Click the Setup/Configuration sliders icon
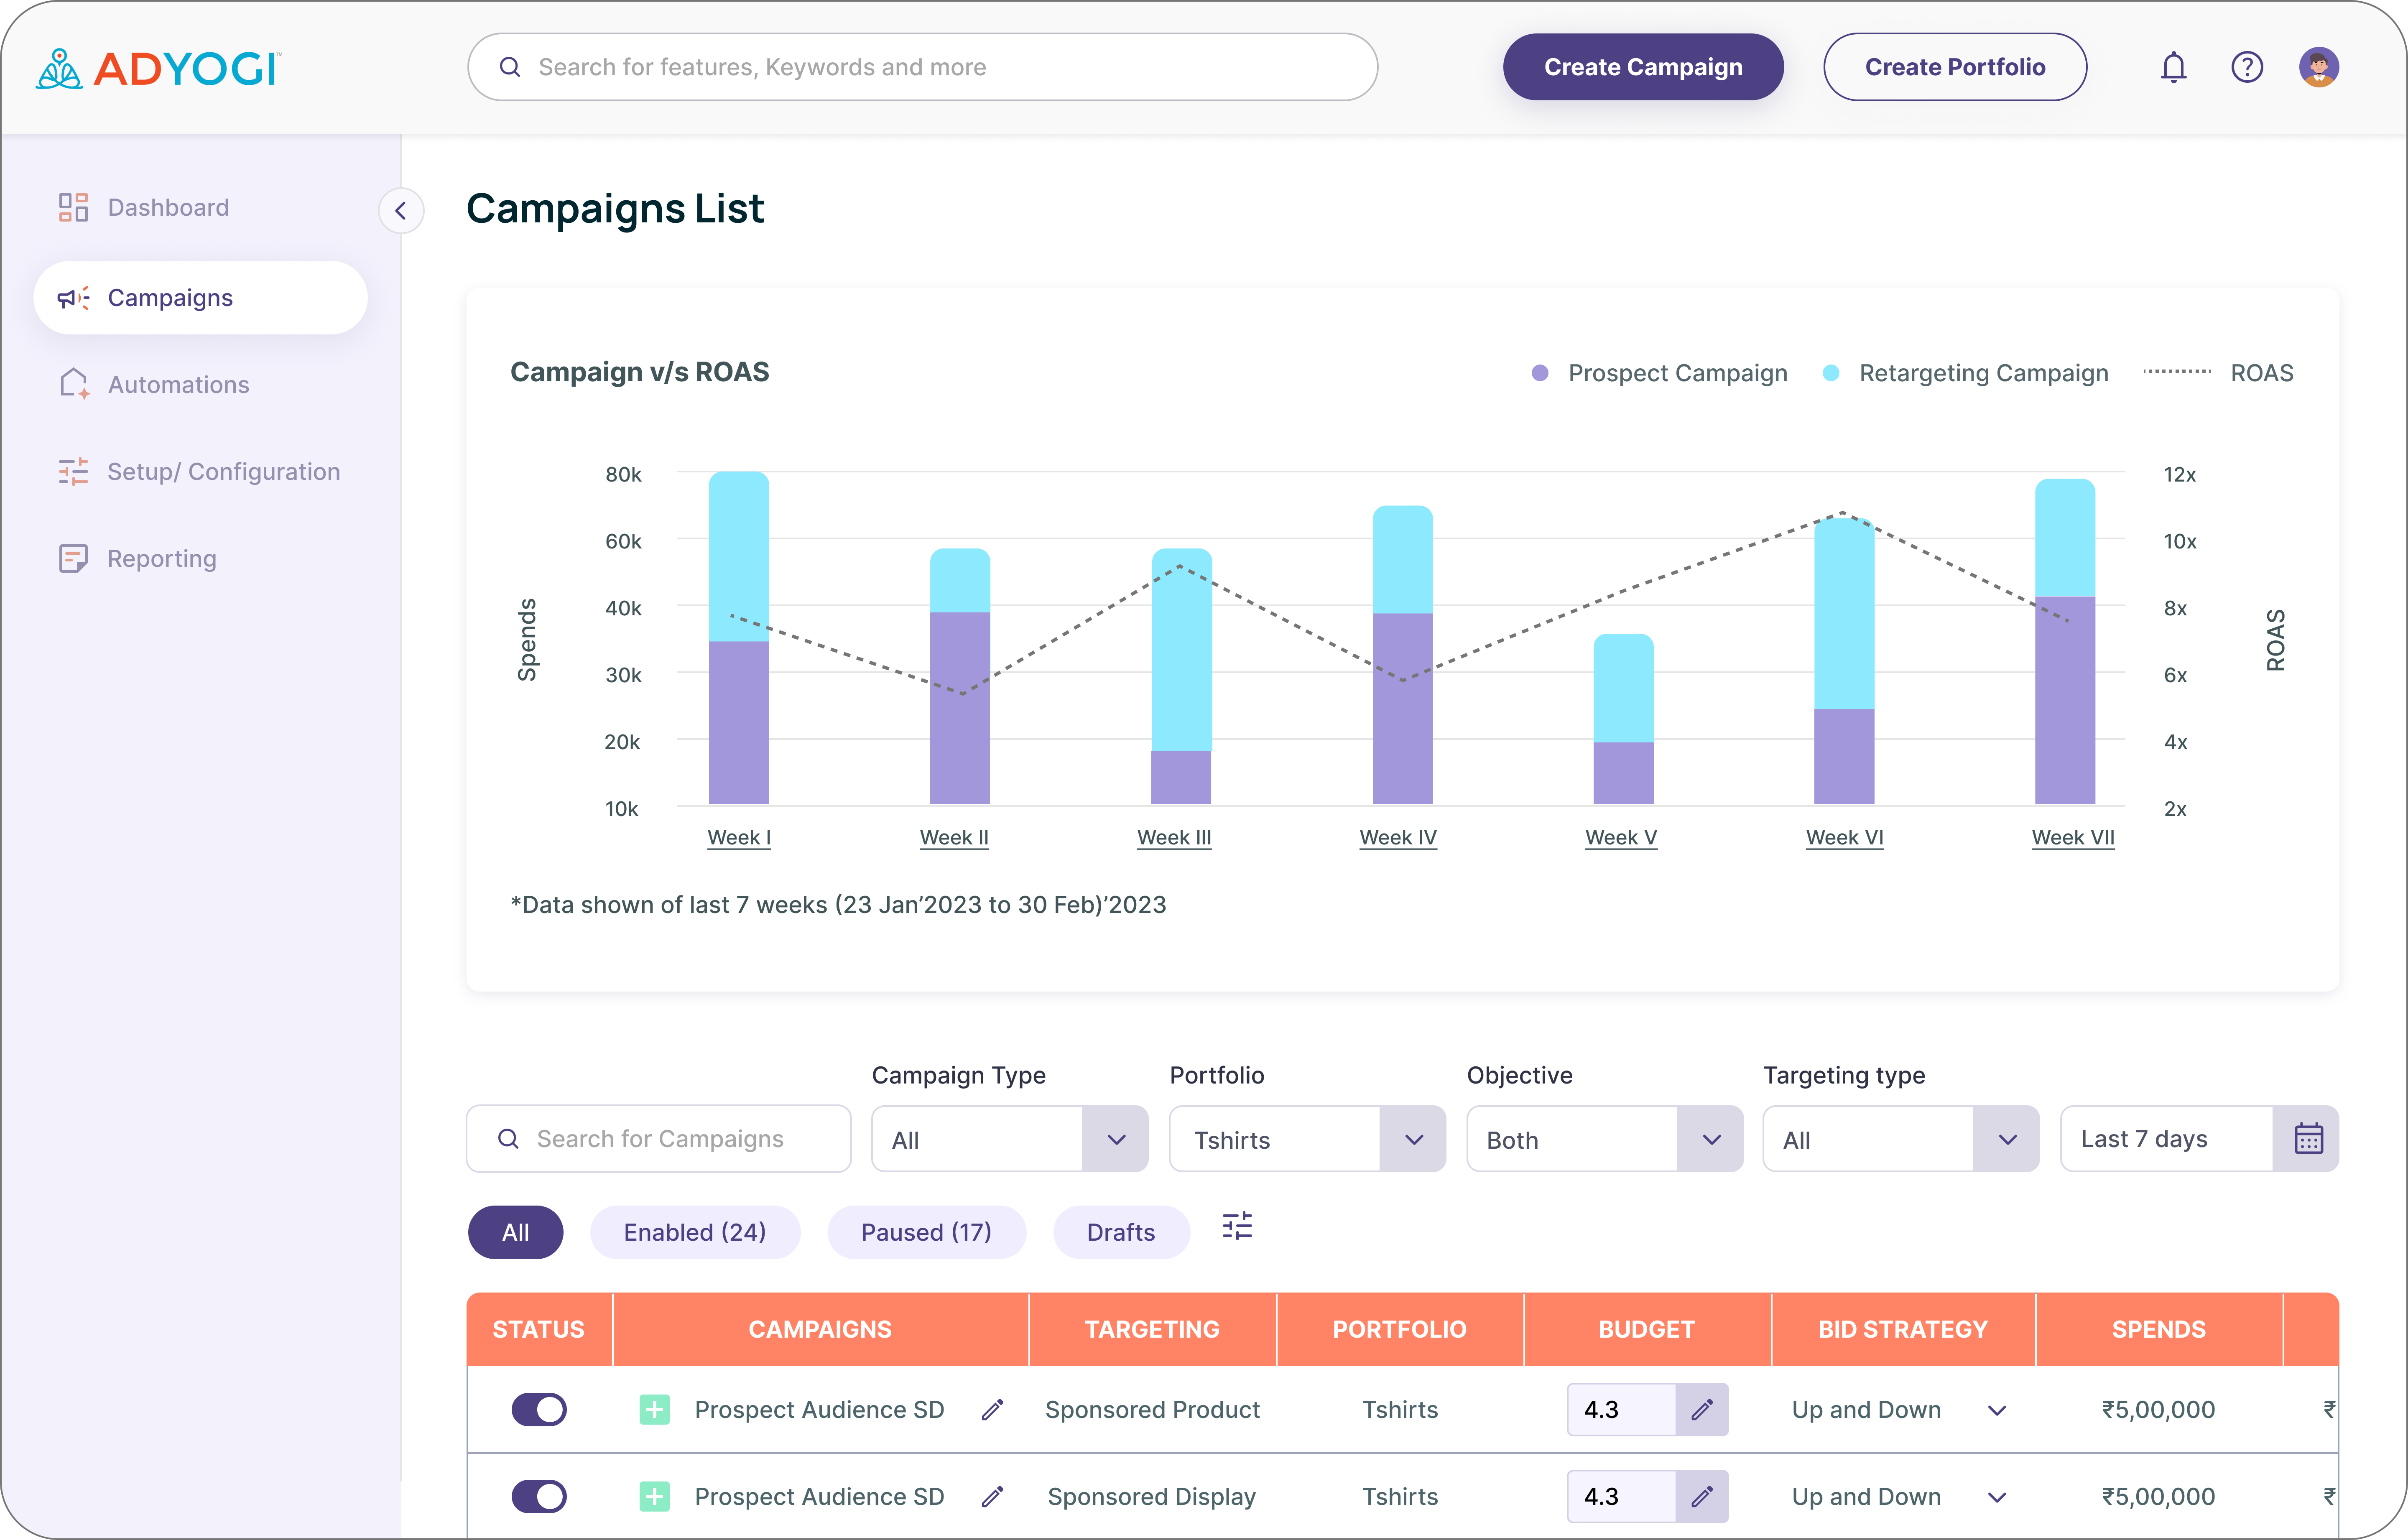This screenshot has width=2408, height=1540. click(x=73, y=471)
